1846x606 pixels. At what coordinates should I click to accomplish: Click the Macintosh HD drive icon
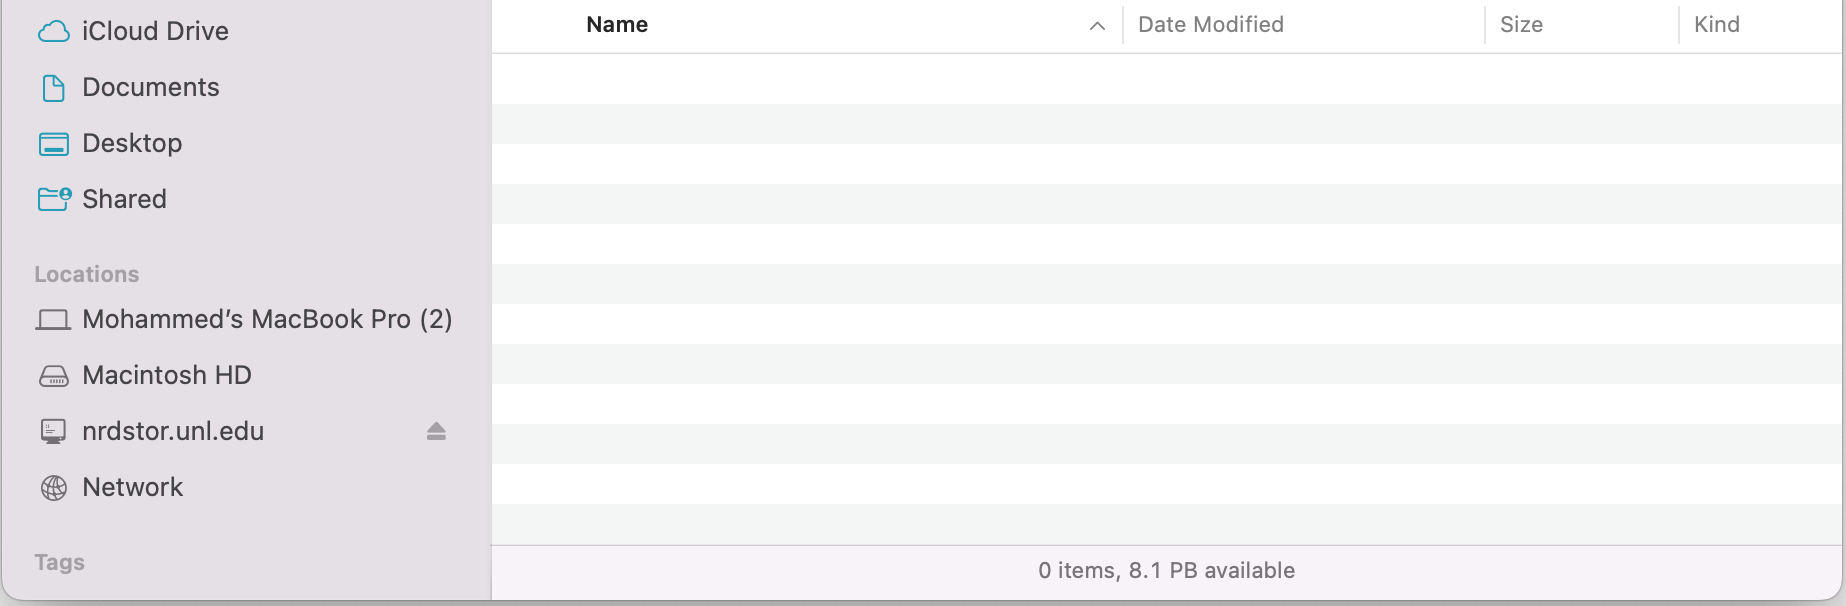coord(54,376)
